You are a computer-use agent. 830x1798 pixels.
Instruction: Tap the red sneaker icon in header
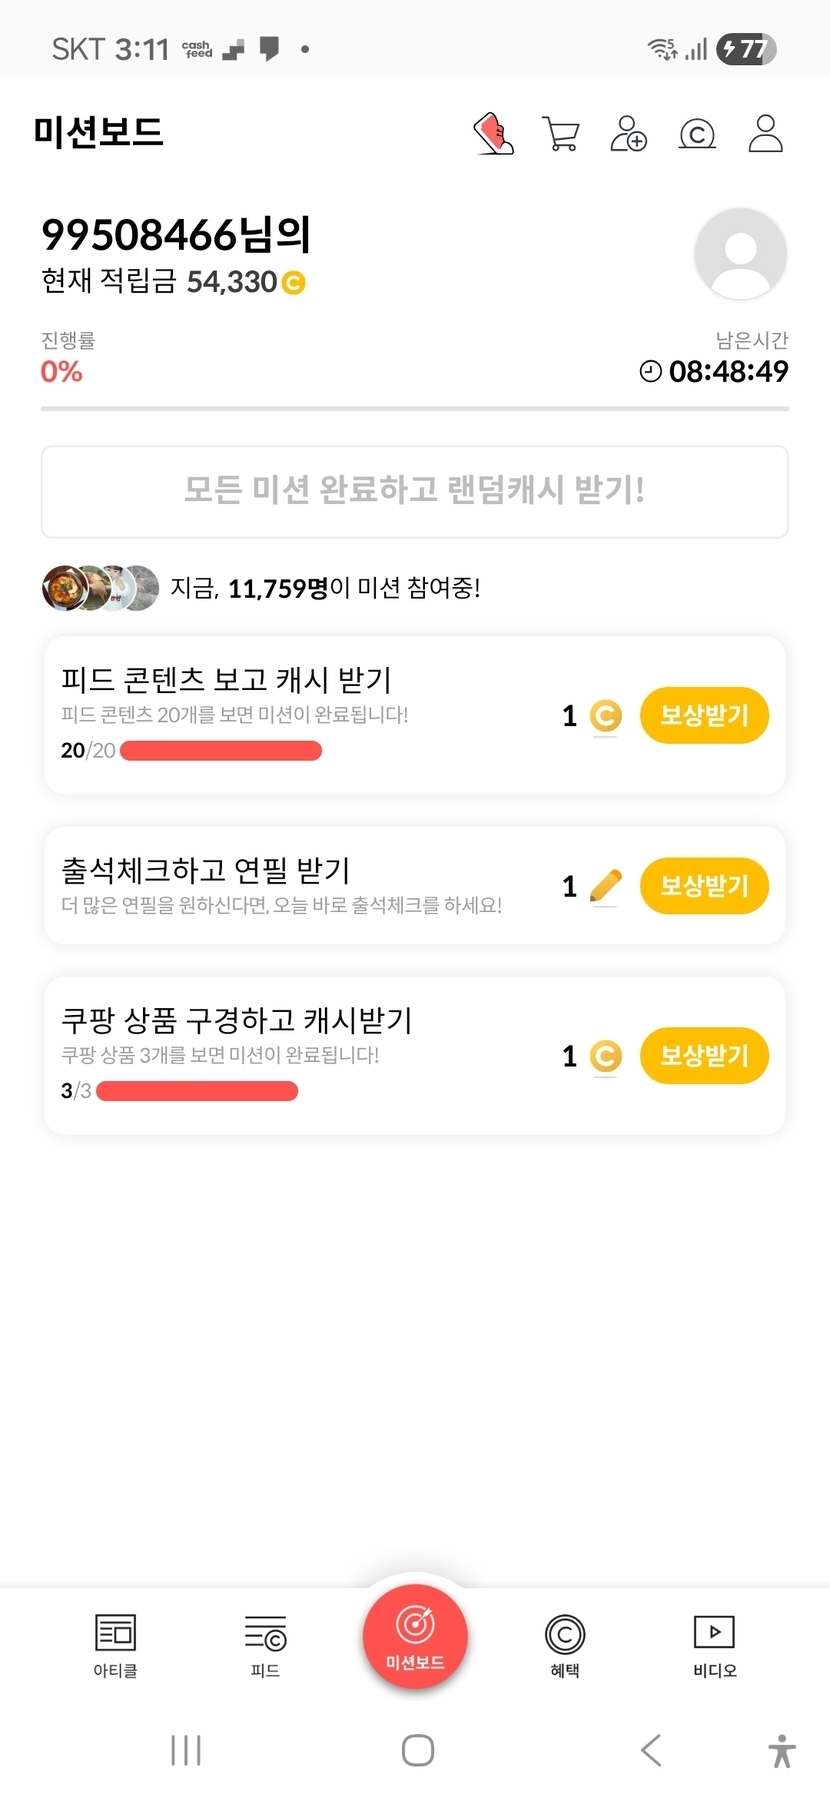[x=493, y=133]
